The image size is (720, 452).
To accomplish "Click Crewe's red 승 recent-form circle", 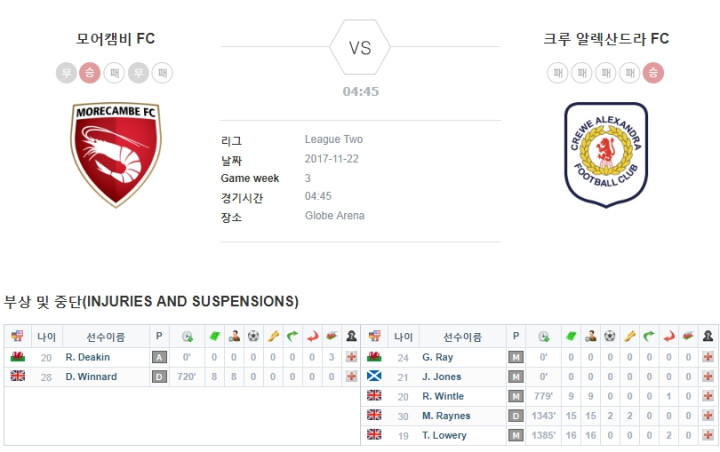I will pos(653,73).
